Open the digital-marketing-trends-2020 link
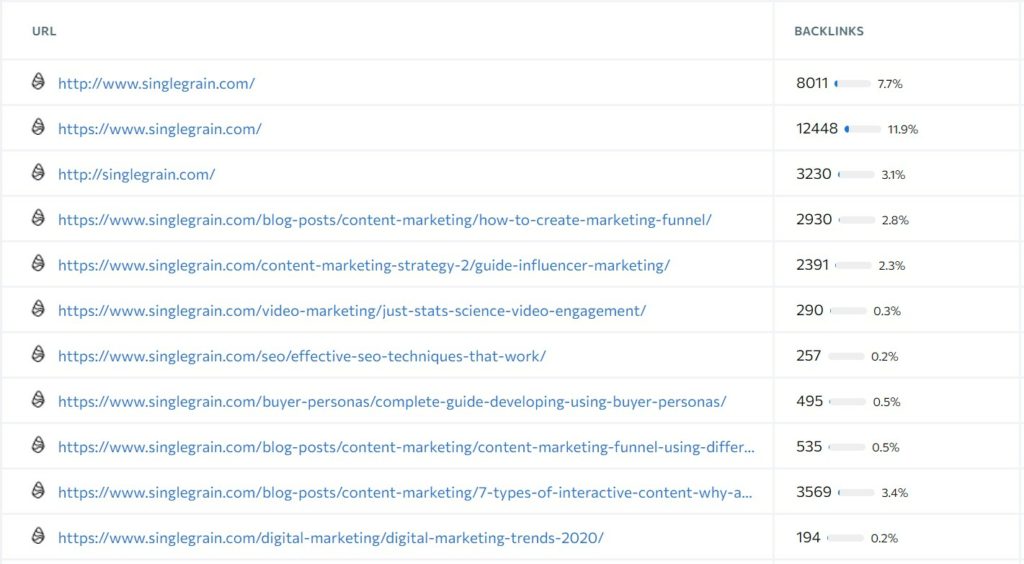This screenshot has height=564, width=1024. 331,538
